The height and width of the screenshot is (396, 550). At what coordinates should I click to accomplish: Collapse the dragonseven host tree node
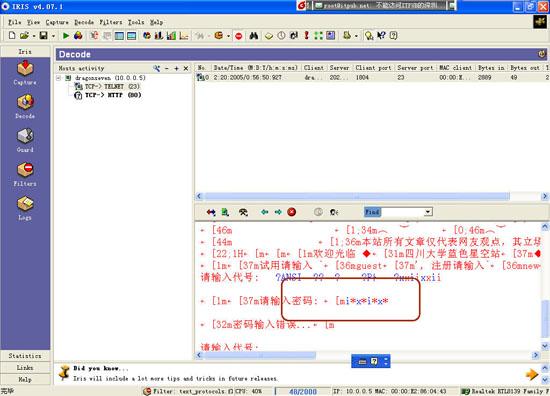click(59, 78)
